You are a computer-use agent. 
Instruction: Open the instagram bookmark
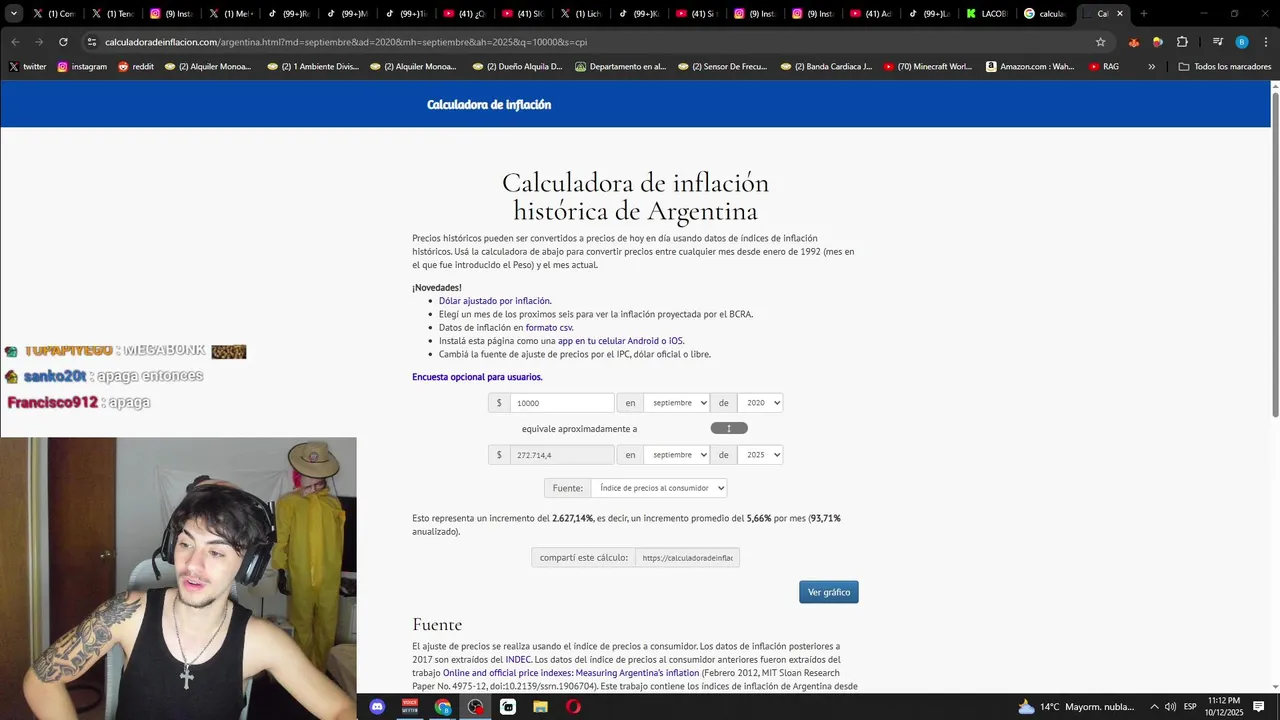tap(82, 67)
